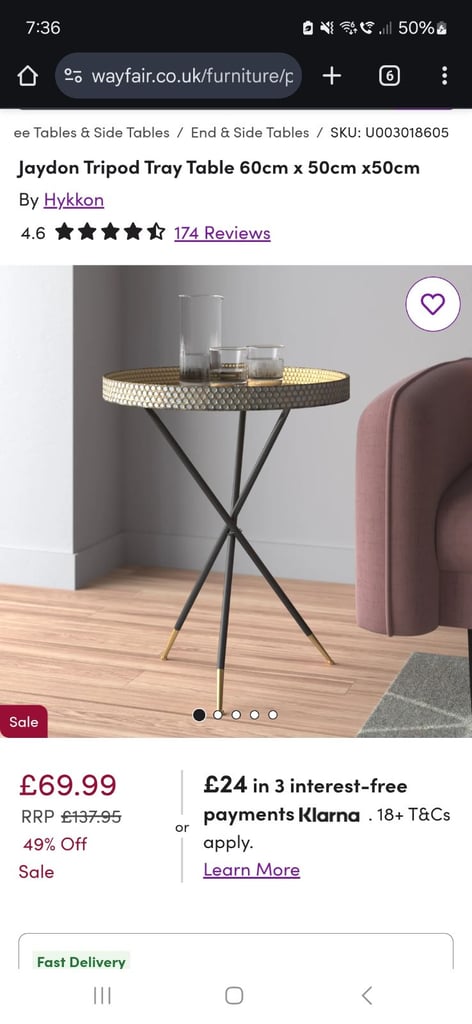Select the fifth image carousel dot
This screenshot has width=472, height=1024.
[x=273, y=714]
